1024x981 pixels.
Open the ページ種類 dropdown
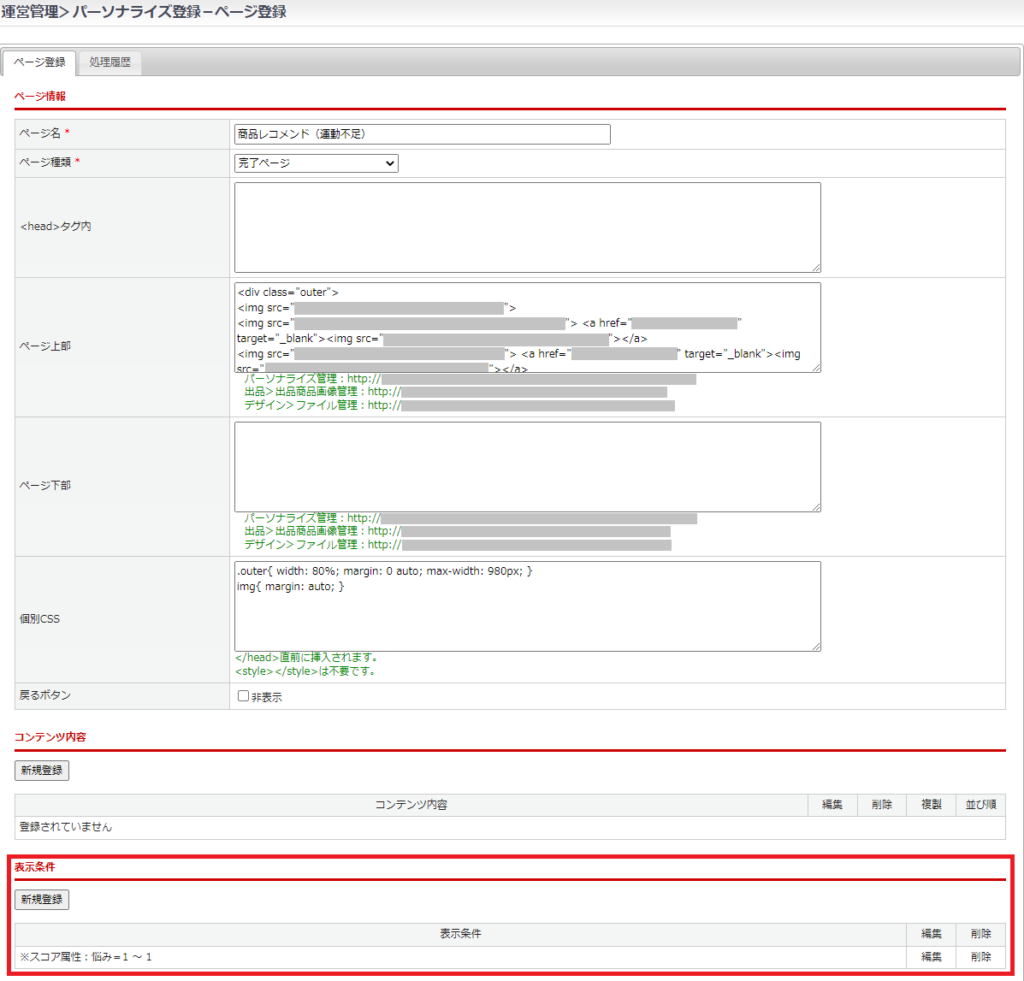pyautogui.click(x=316, y=163)
